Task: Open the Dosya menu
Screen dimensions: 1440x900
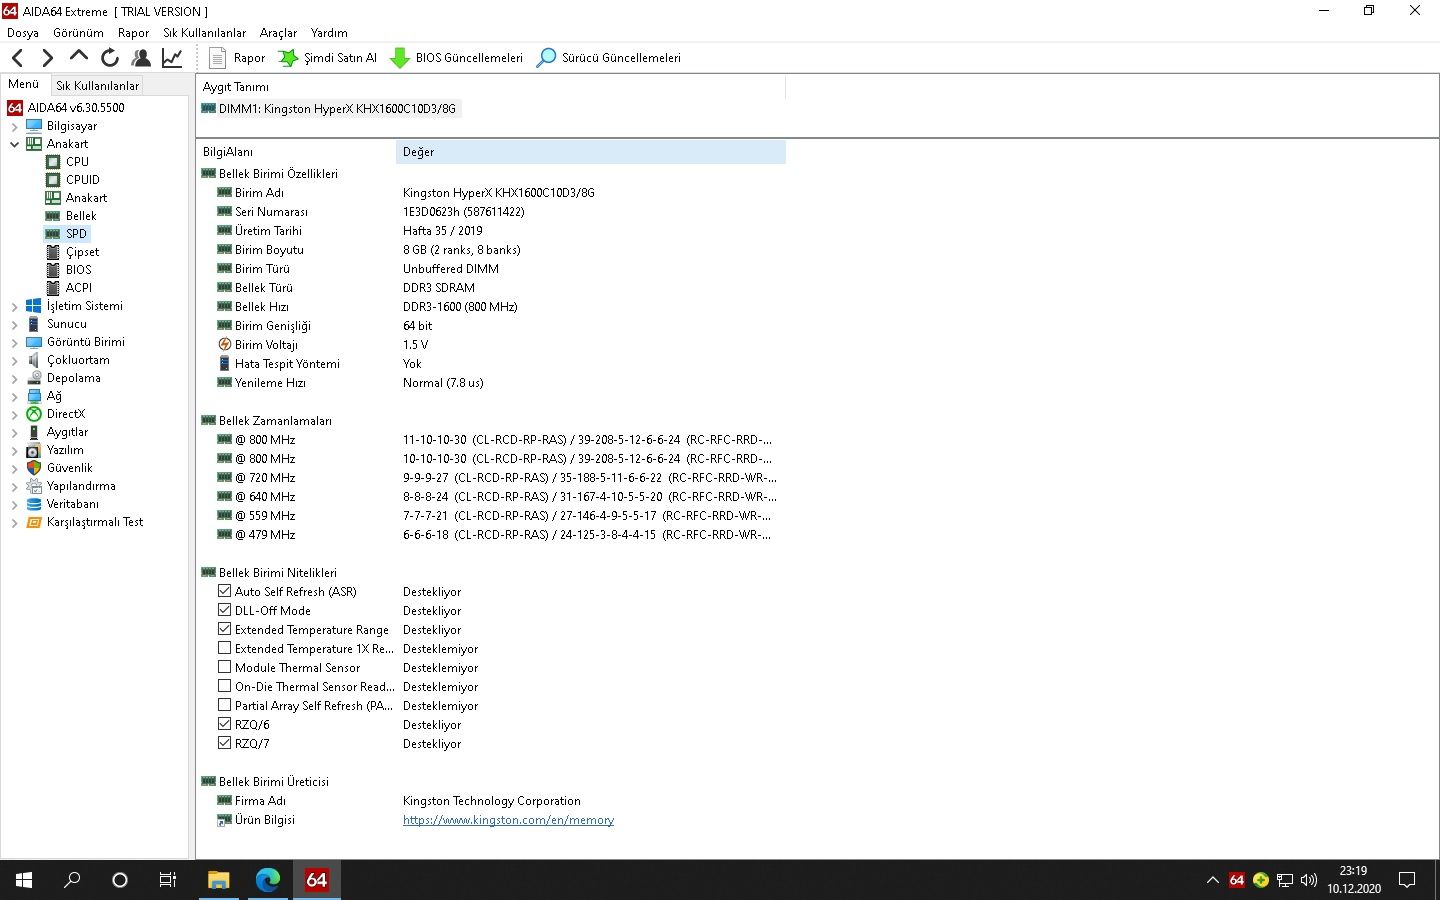Action: tap(23, 33)
